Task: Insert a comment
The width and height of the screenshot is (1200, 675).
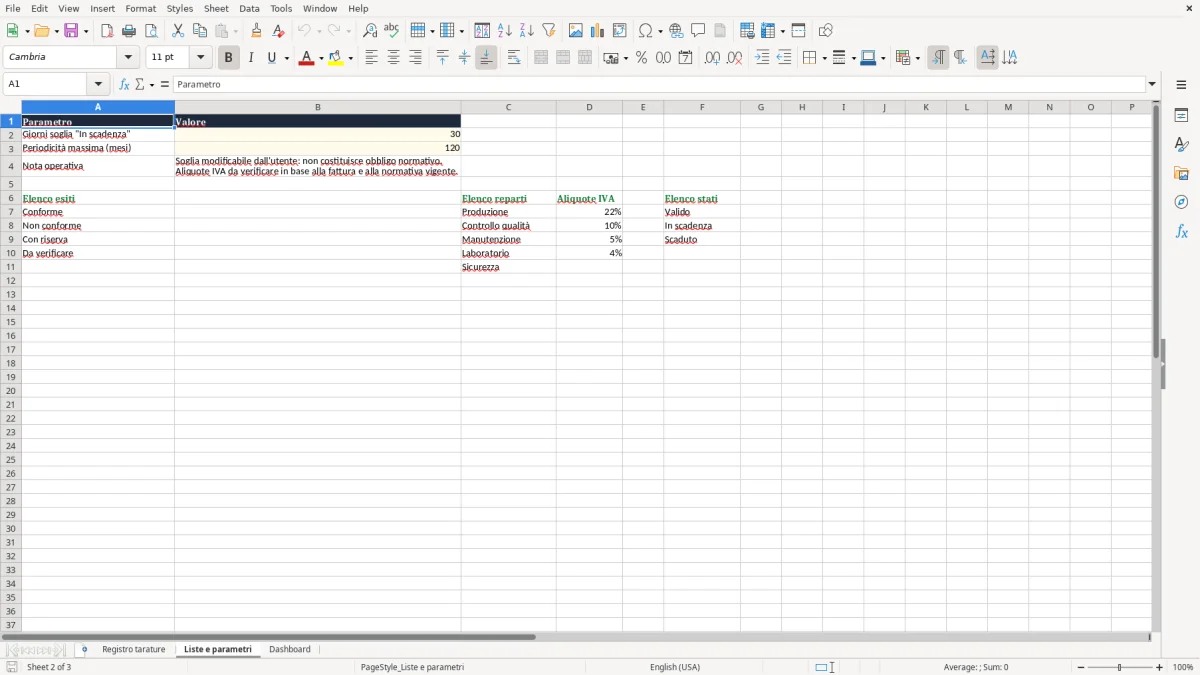Action: [698, 31]
